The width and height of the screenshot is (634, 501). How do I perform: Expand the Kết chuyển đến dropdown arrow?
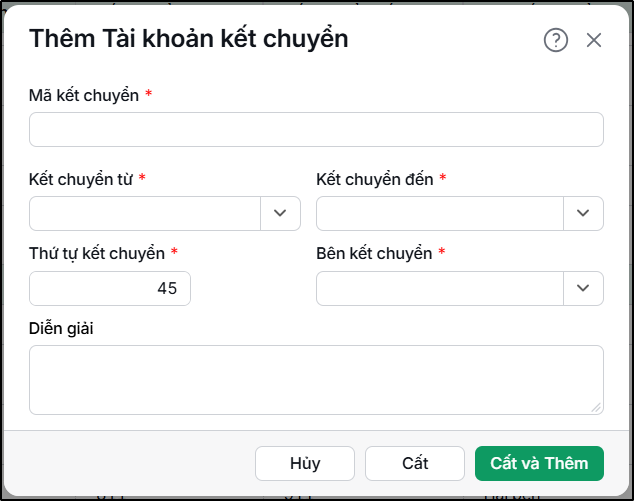coord(583,213)
